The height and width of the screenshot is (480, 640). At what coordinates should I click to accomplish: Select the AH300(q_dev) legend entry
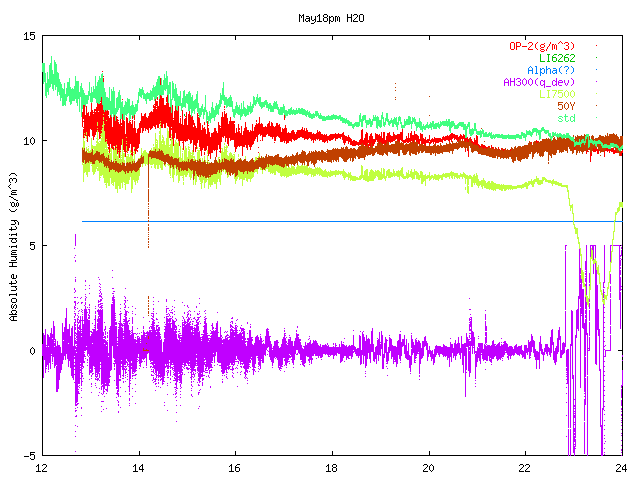tap(539, 82)
